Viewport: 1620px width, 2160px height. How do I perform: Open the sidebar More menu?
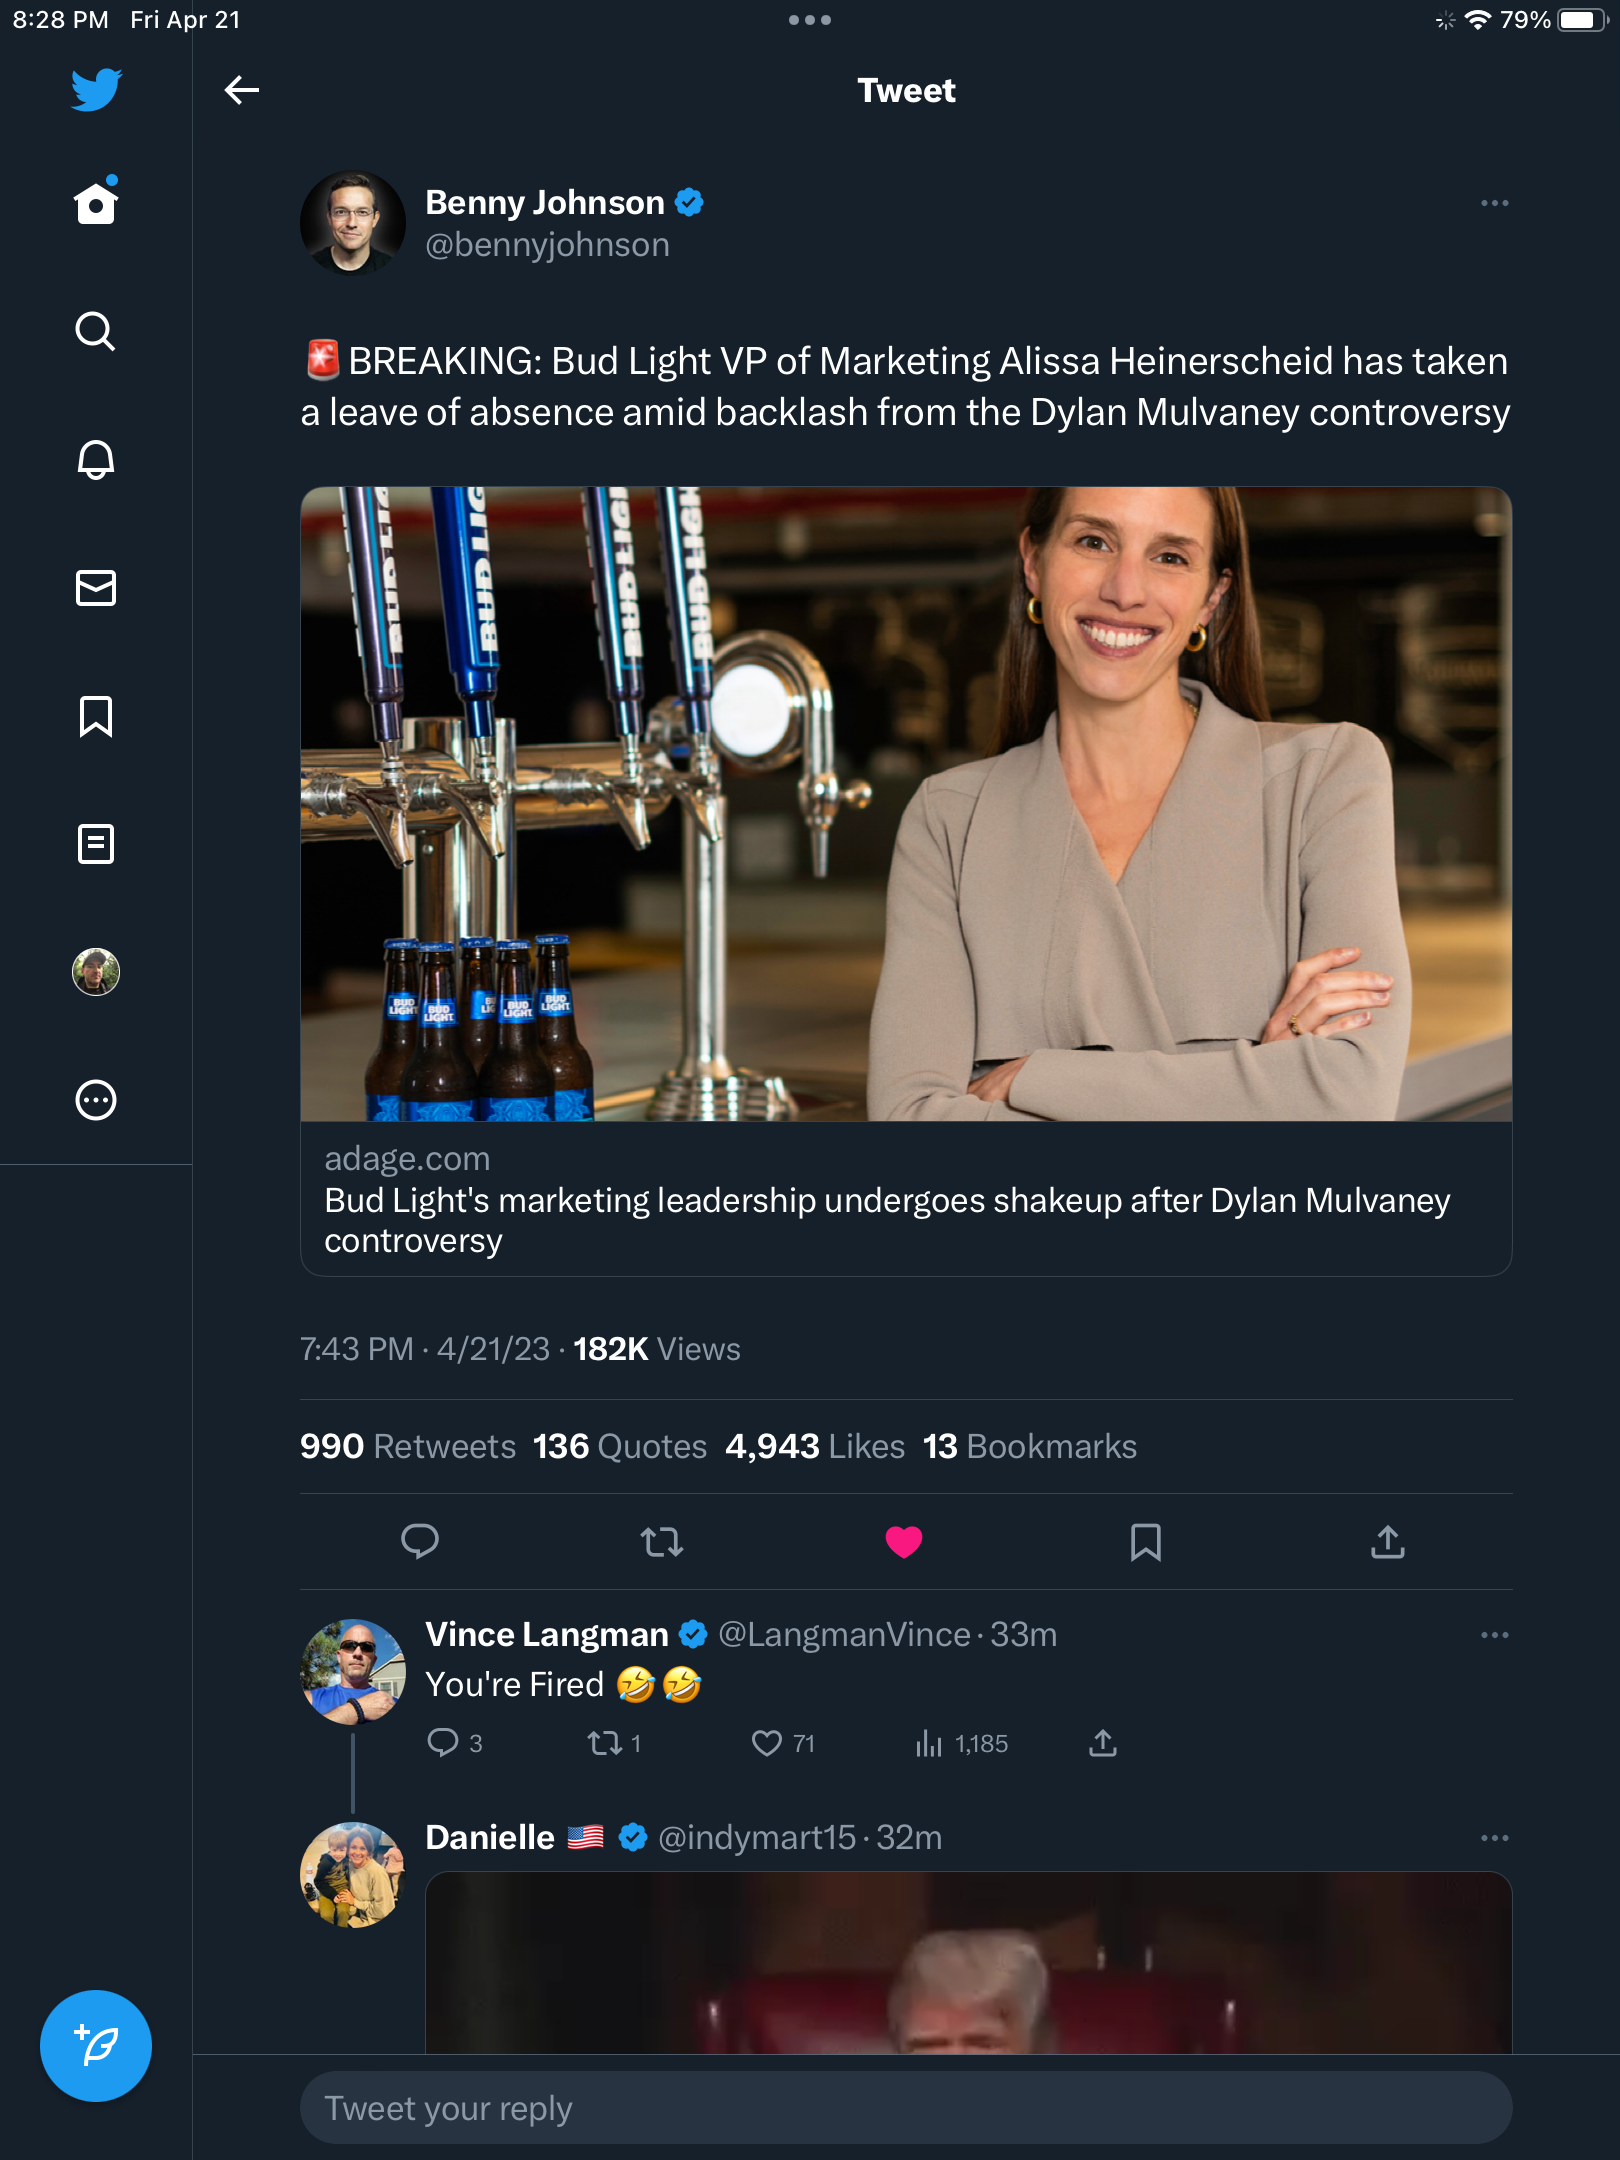pyautogui.click(x=96, y=1100)
